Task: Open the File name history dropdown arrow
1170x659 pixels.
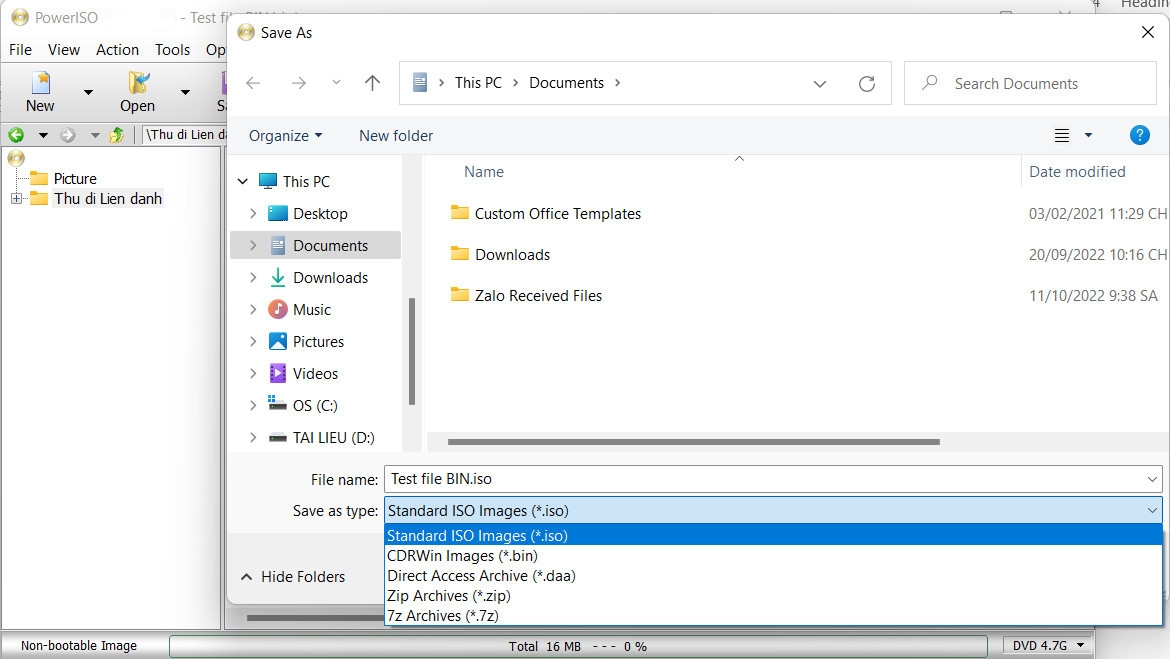Action: 1152,479
